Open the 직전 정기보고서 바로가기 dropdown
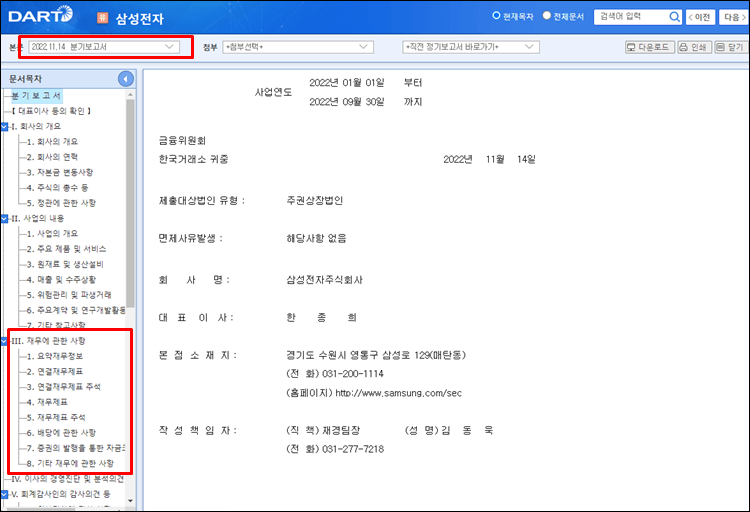This screenshot has height=512, width=750. coord(471,47)
